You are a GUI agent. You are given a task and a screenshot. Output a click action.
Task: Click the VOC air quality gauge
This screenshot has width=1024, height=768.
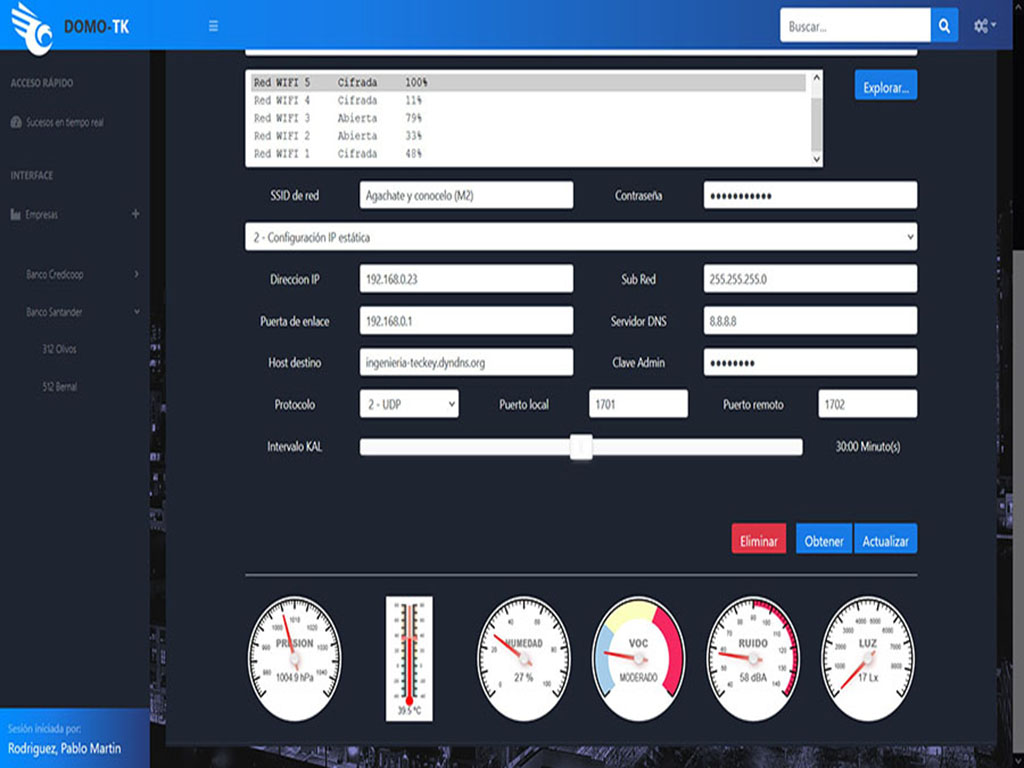[638, 658]
